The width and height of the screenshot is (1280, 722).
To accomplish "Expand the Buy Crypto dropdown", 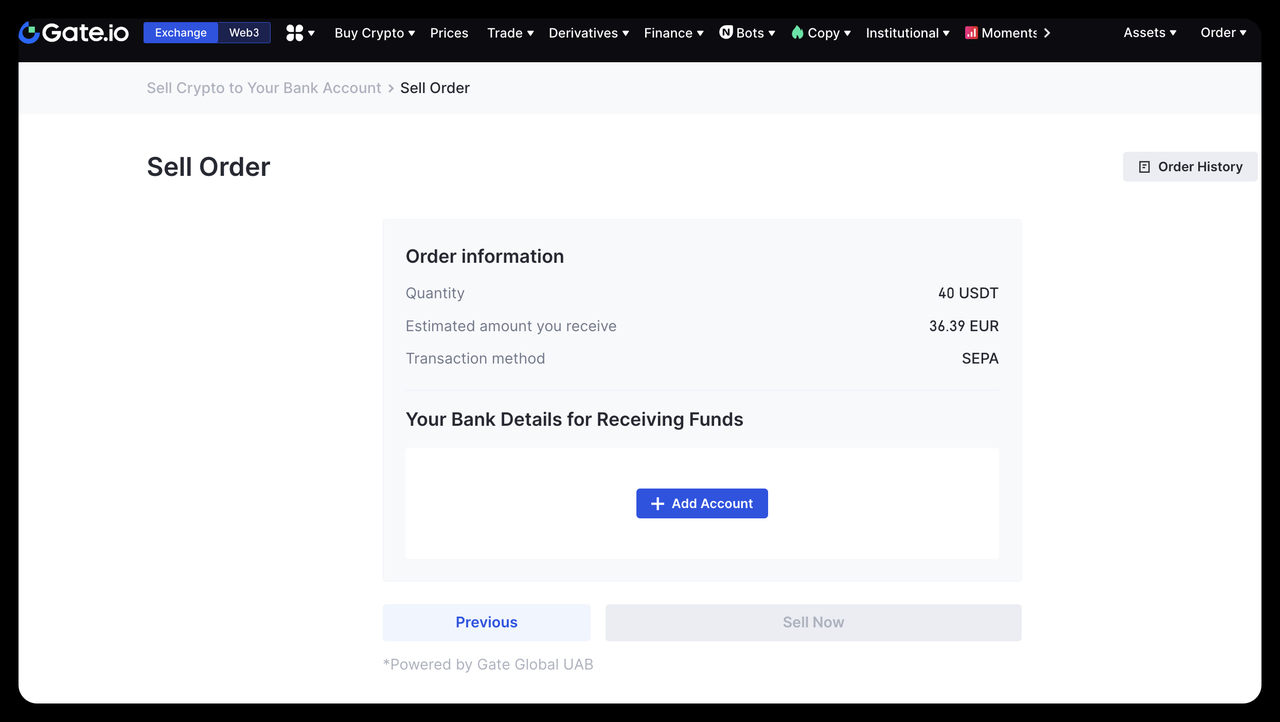I will [374, 33].
